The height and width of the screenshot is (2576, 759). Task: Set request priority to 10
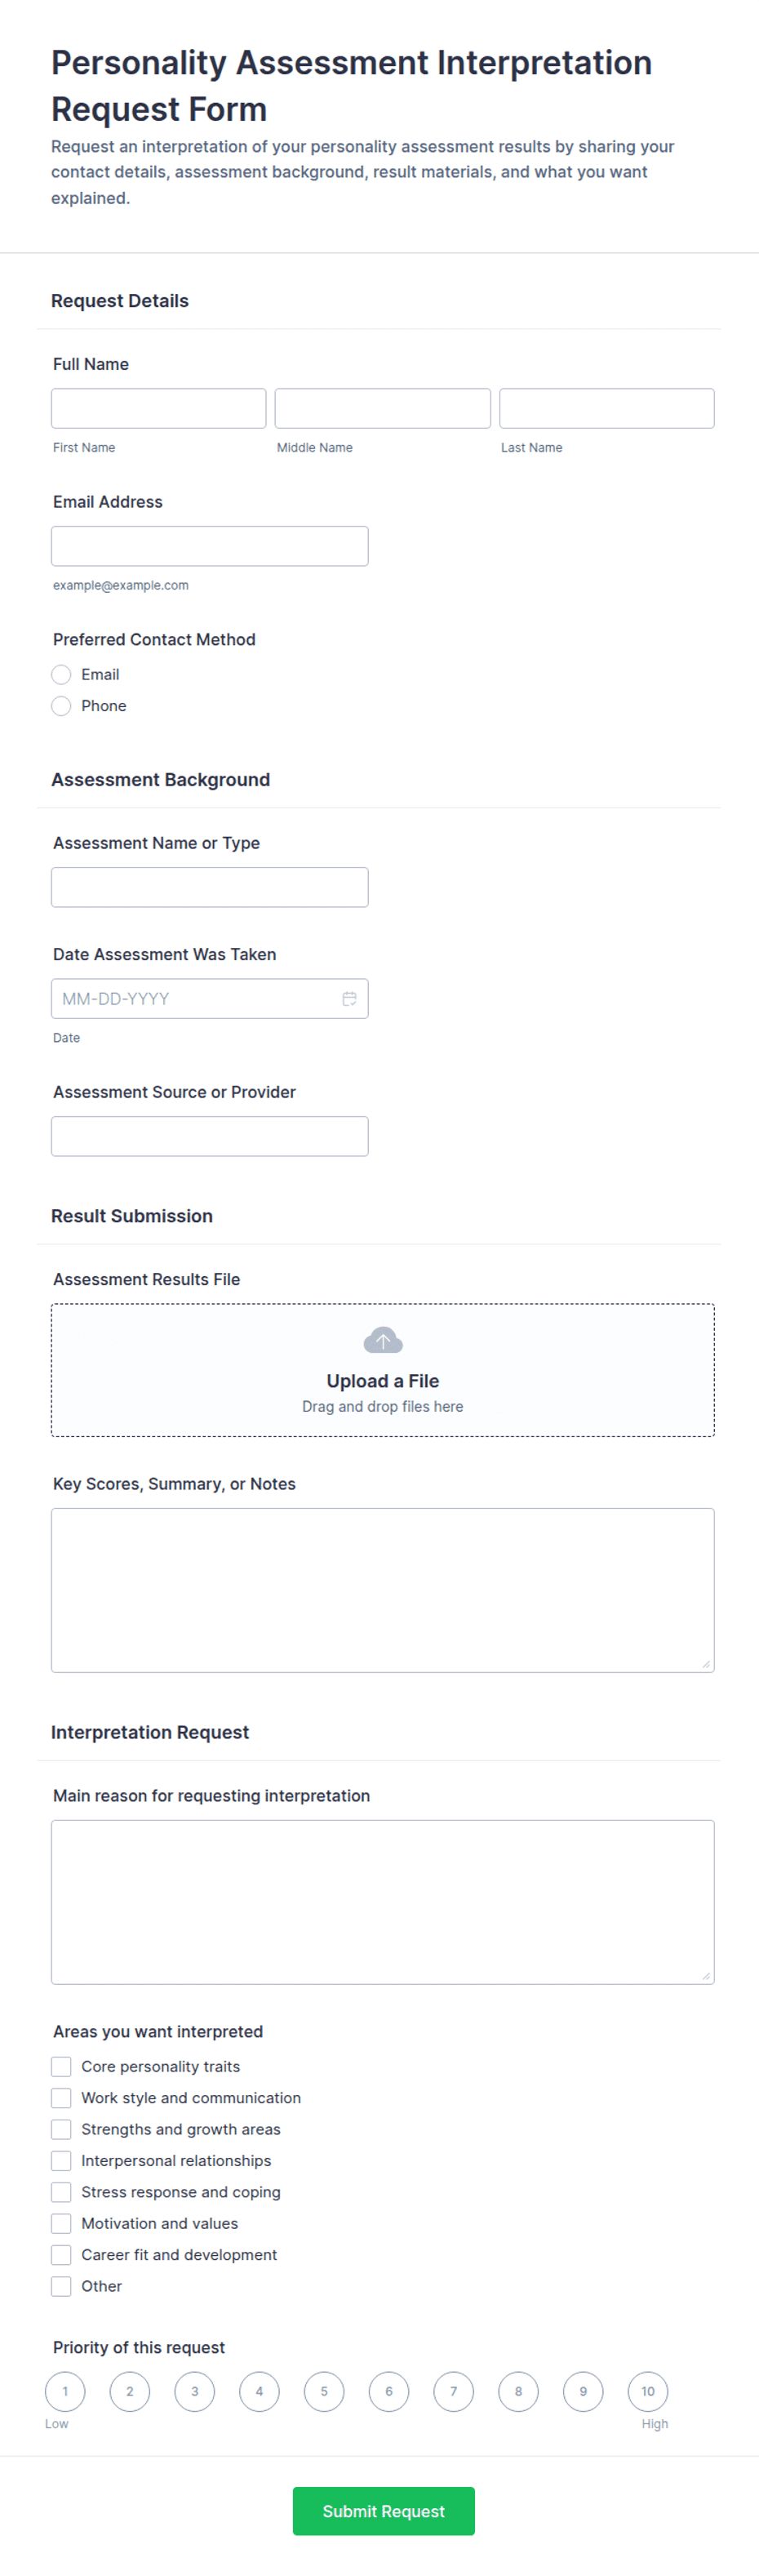(648, 2391)
